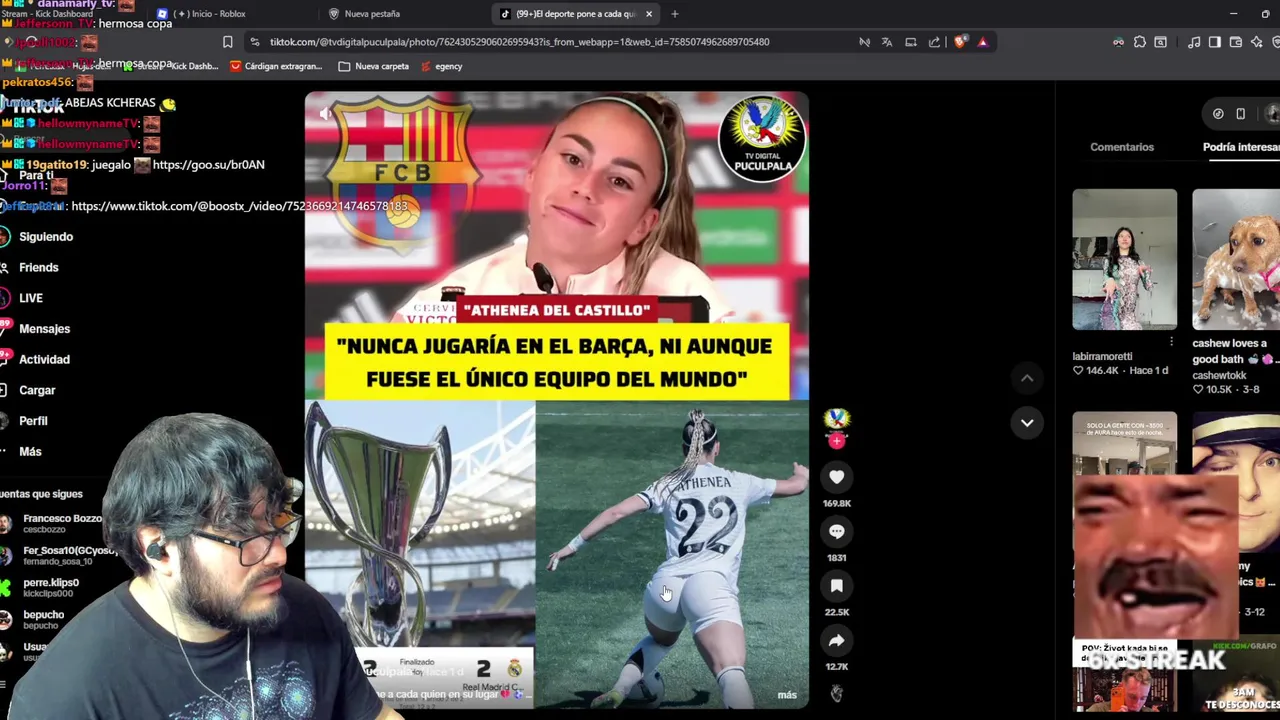The image size is (1280, 720).
Task: Open the author avatar above the like button
Action: coord(837,419)
